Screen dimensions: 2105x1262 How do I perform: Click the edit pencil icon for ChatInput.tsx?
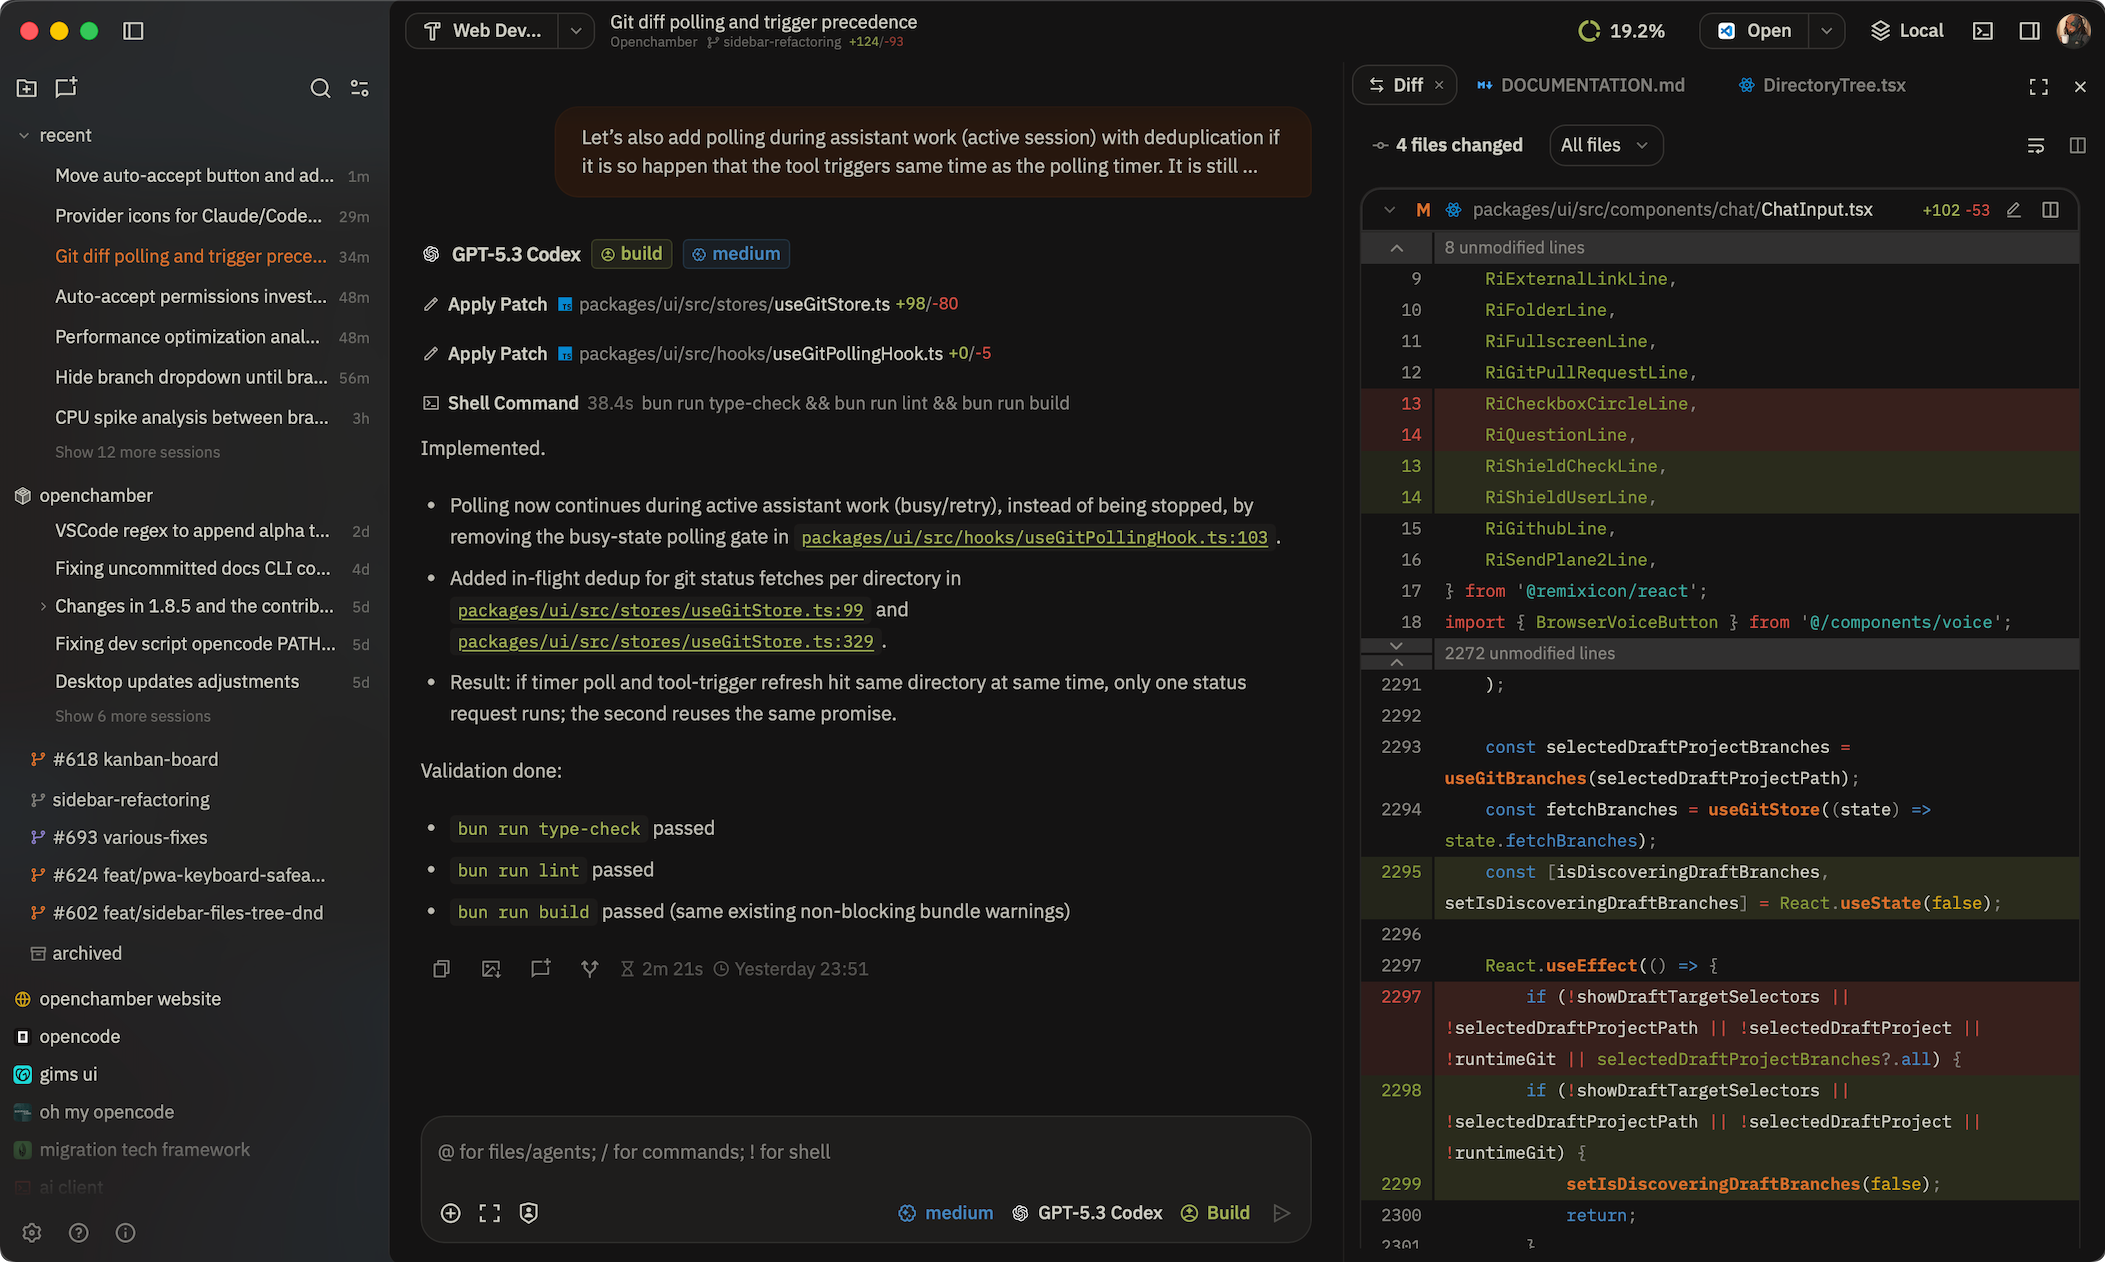pos(2014,210)
